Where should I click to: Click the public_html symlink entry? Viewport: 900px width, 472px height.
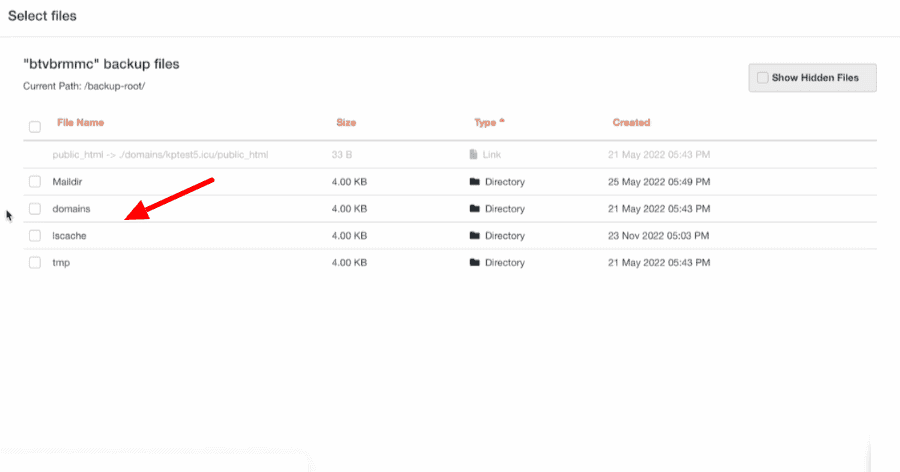160,155
